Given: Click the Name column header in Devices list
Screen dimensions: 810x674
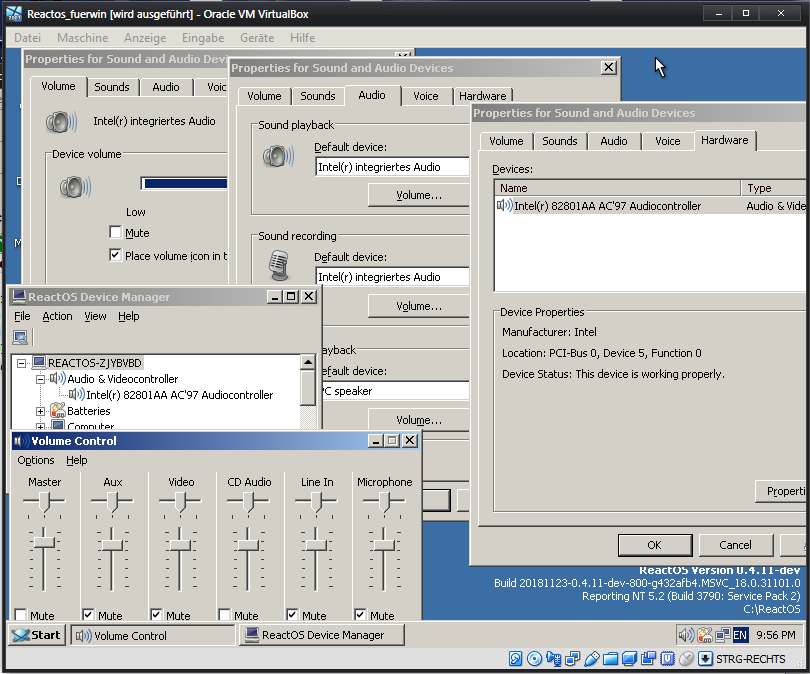Looking at the screenshot, I should (x=617, y=188).
